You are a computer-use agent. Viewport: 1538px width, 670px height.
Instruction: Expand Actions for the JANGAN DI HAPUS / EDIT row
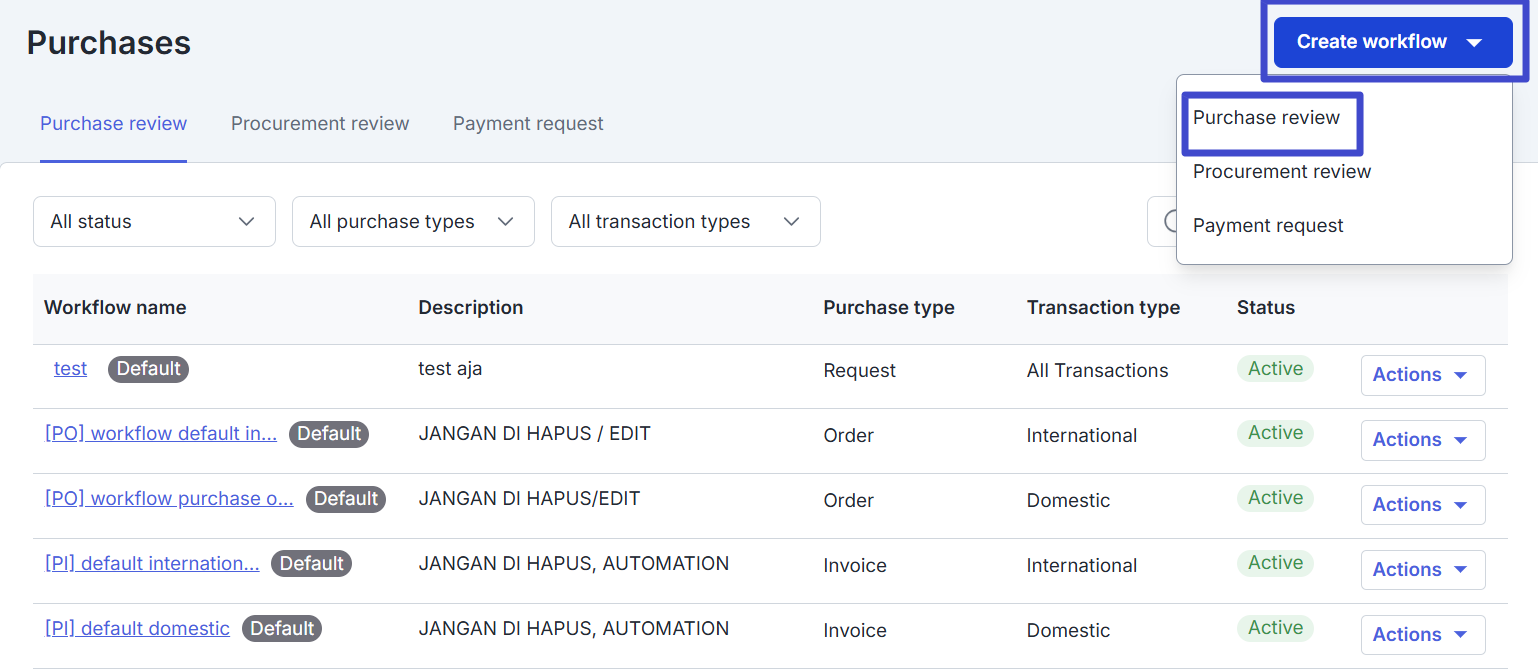pyautogui.click(x=1422, y=440)
